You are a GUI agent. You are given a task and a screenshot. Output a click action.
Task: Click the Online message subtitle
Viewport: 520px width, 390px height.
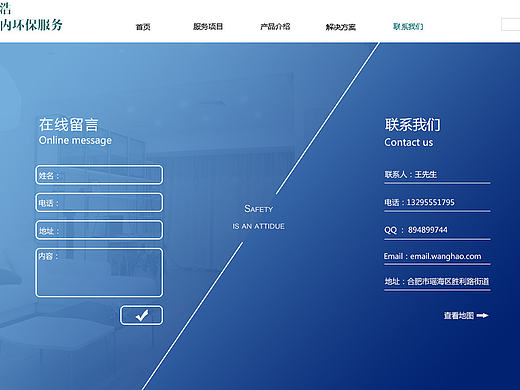point(75,140)
